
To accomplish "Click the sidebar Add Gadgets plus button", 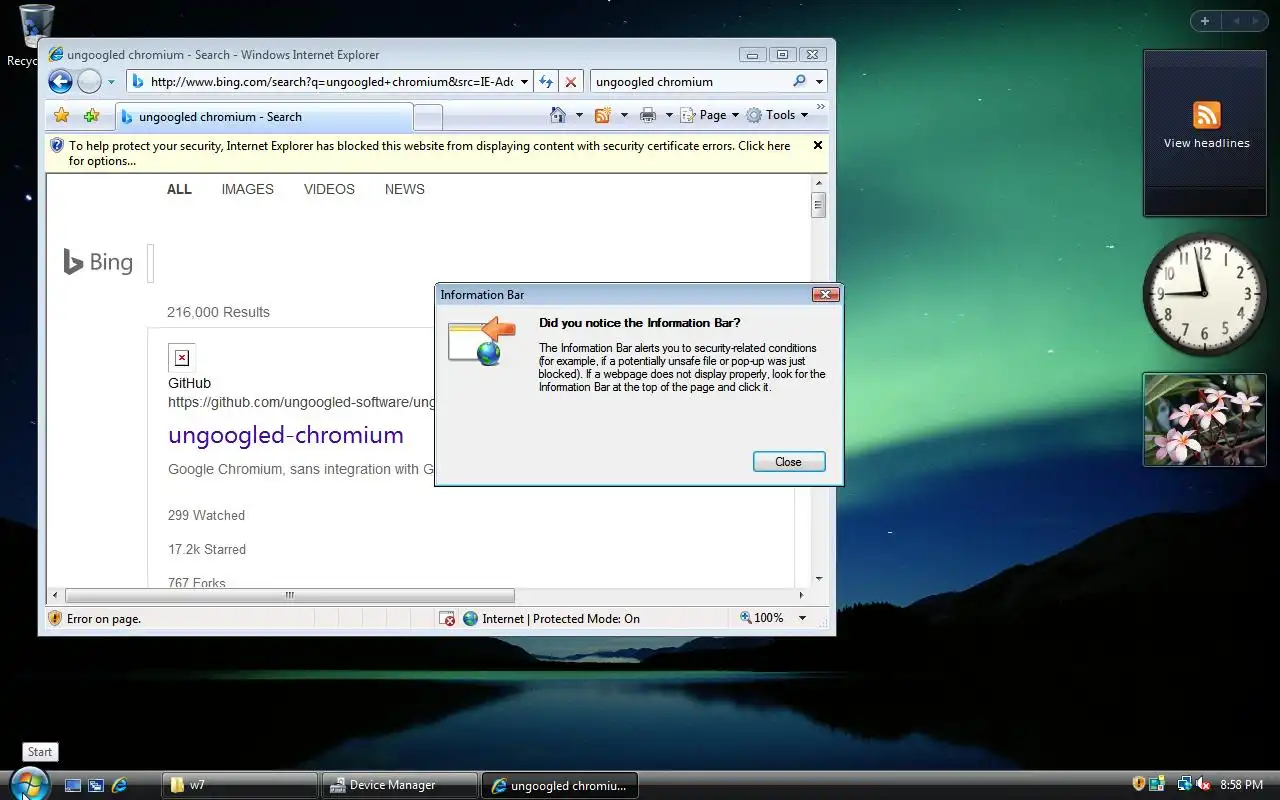I will (x=1205, y=21).
